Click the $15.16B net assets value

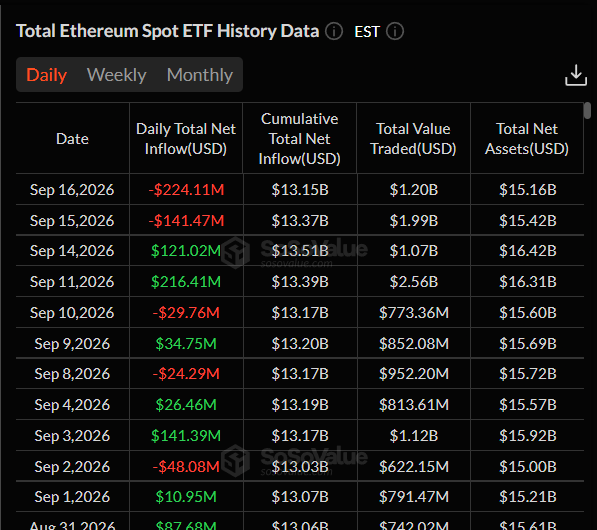(528, 190)
